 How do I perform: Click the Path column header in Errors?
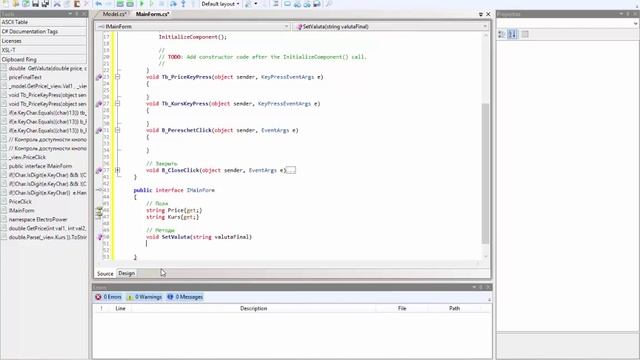(x=454, y=309)
